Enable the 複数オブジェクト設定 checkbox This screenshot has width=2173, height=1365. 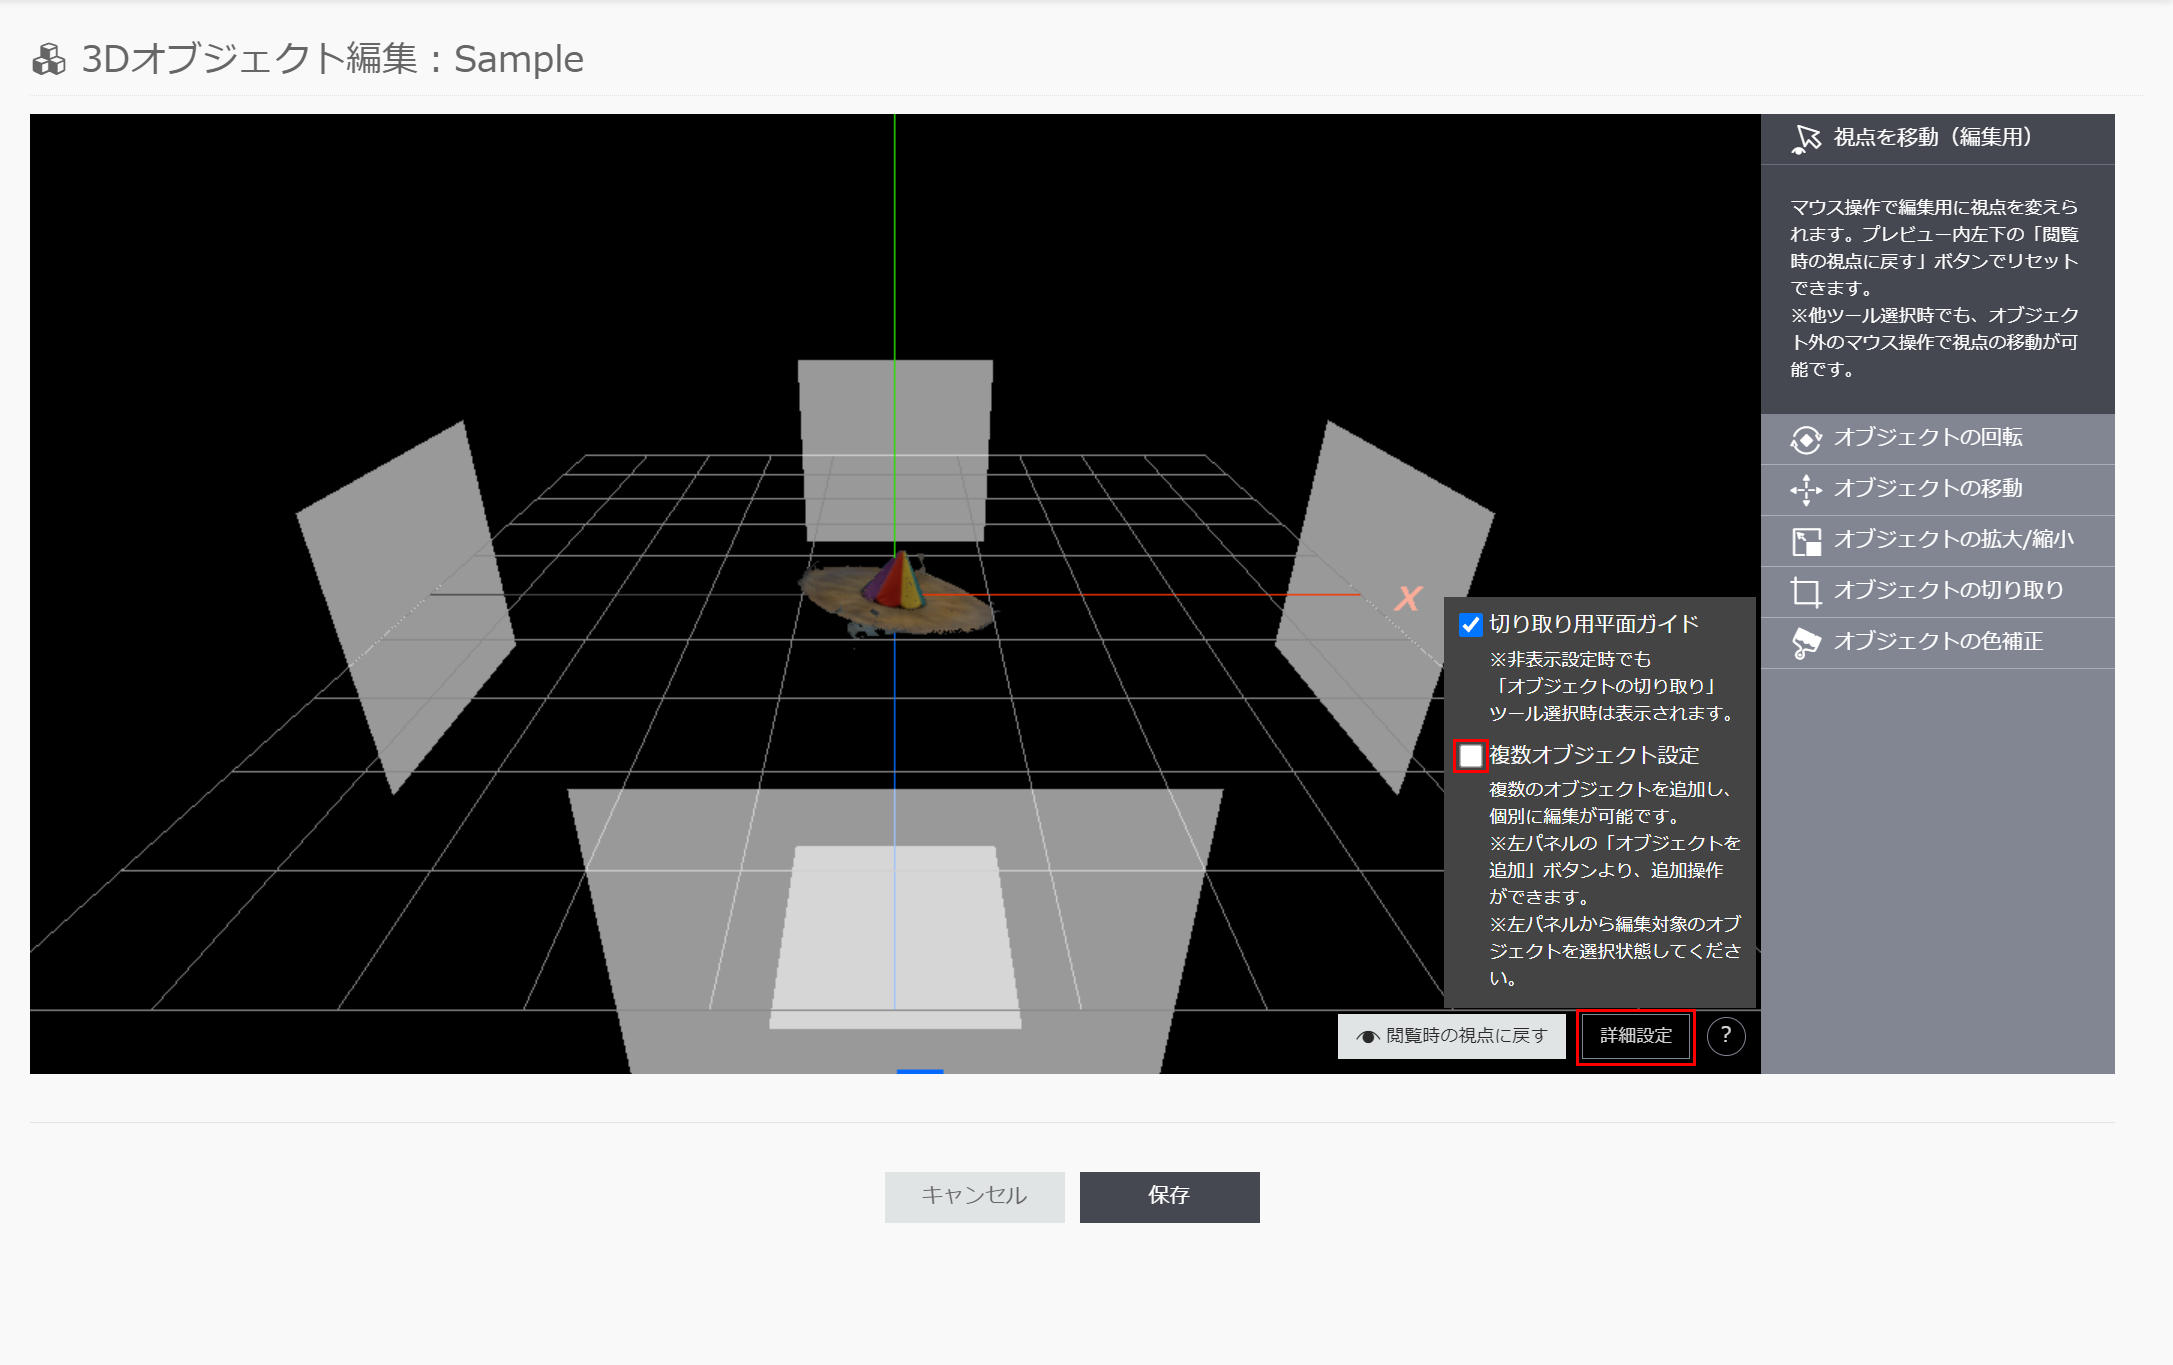point(1470,755)
